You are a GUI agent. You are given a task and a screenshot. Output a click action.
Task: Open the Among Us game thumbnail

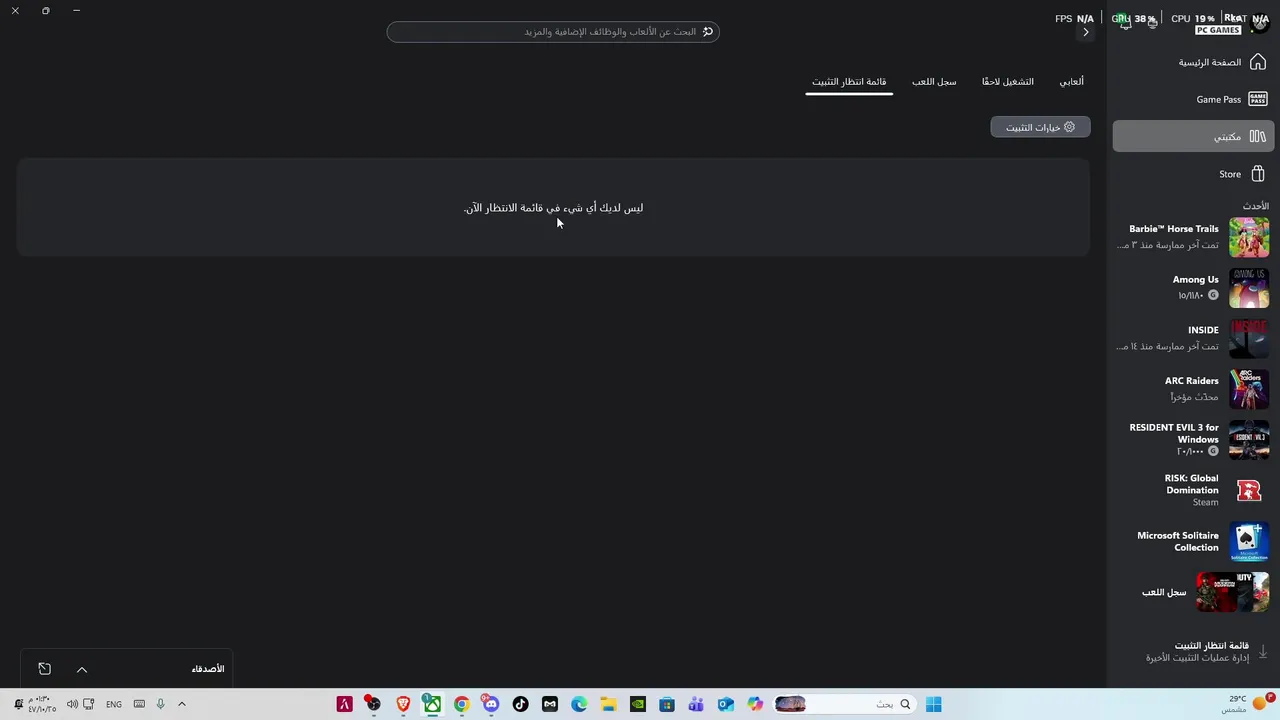point(1249,288)
